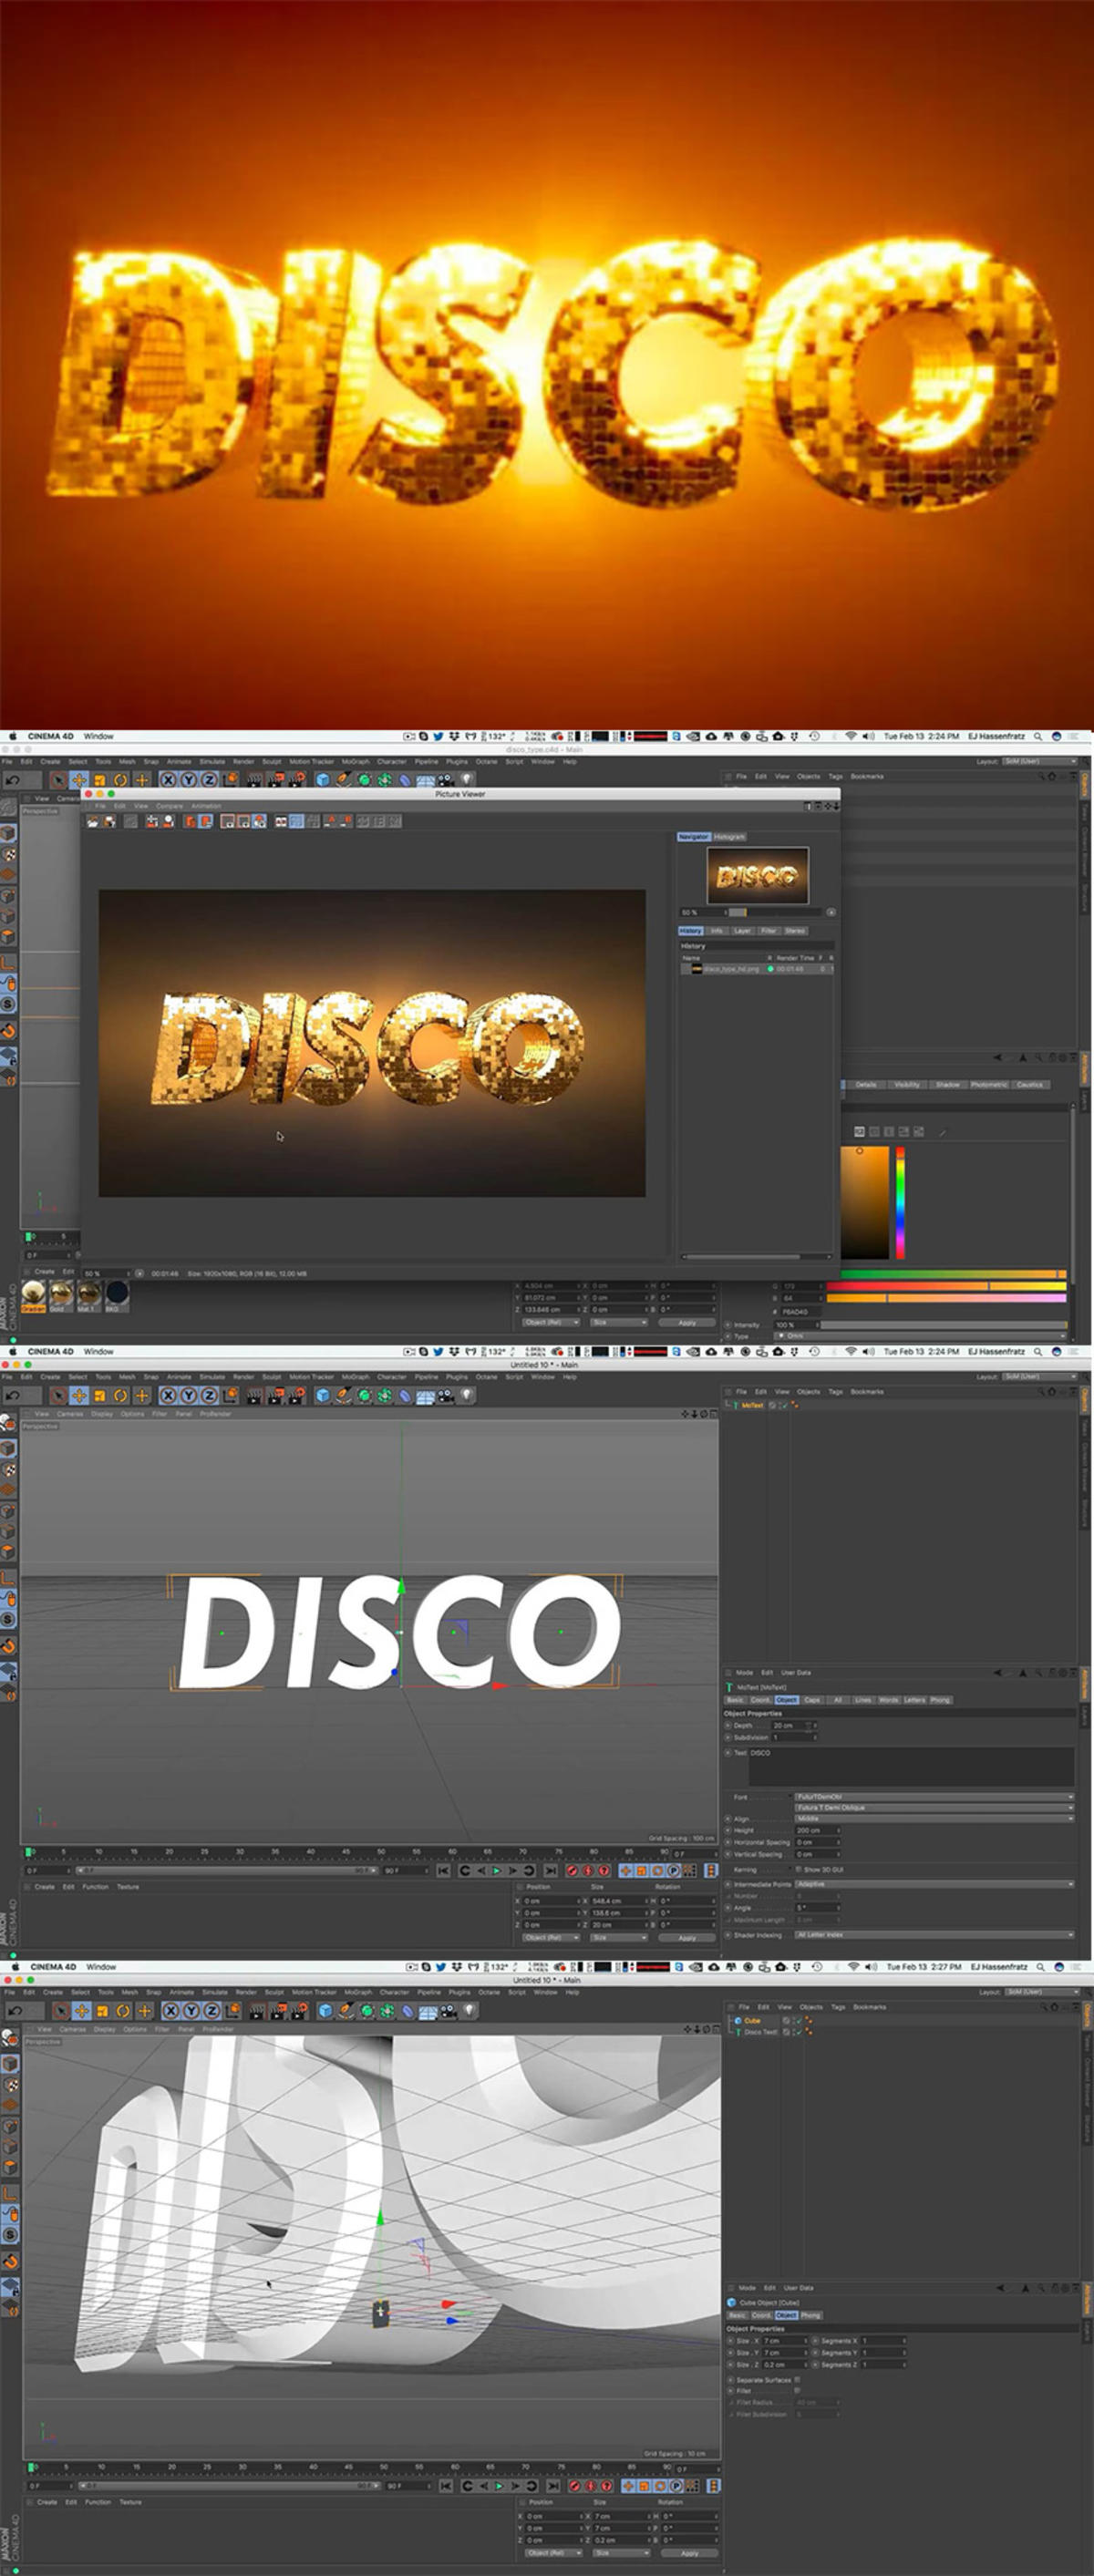Select the Move tool in the MoText scene toolbar
The height and width of the screenshot is (2576, 1094).
[x=79, y=1395]
